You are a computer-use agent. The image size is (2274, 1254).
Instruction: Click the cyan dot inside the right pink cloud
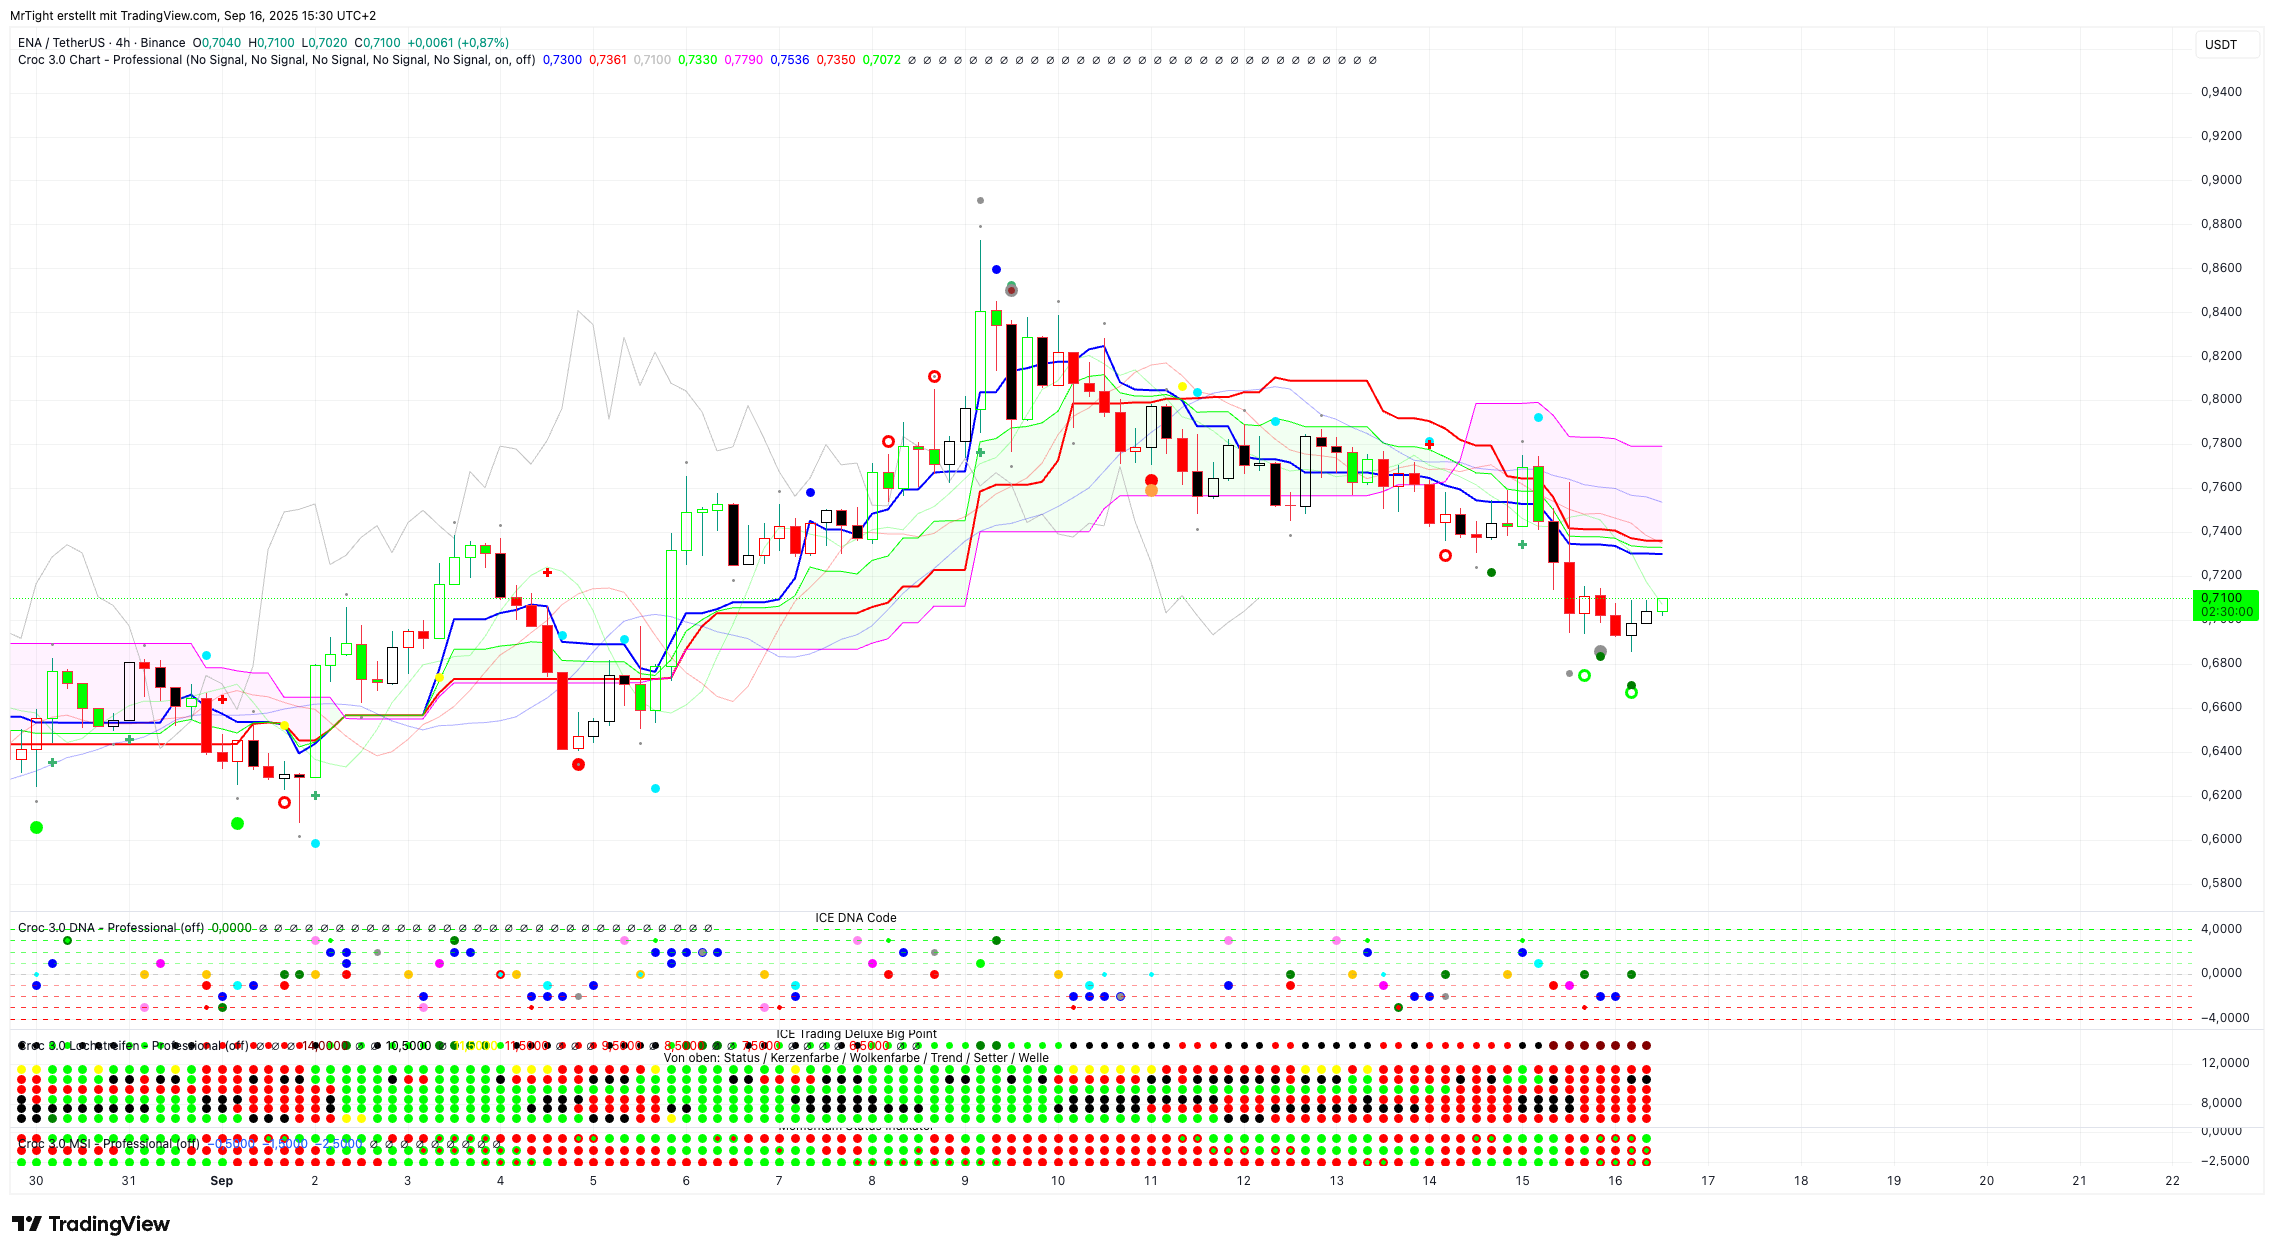1538,417
